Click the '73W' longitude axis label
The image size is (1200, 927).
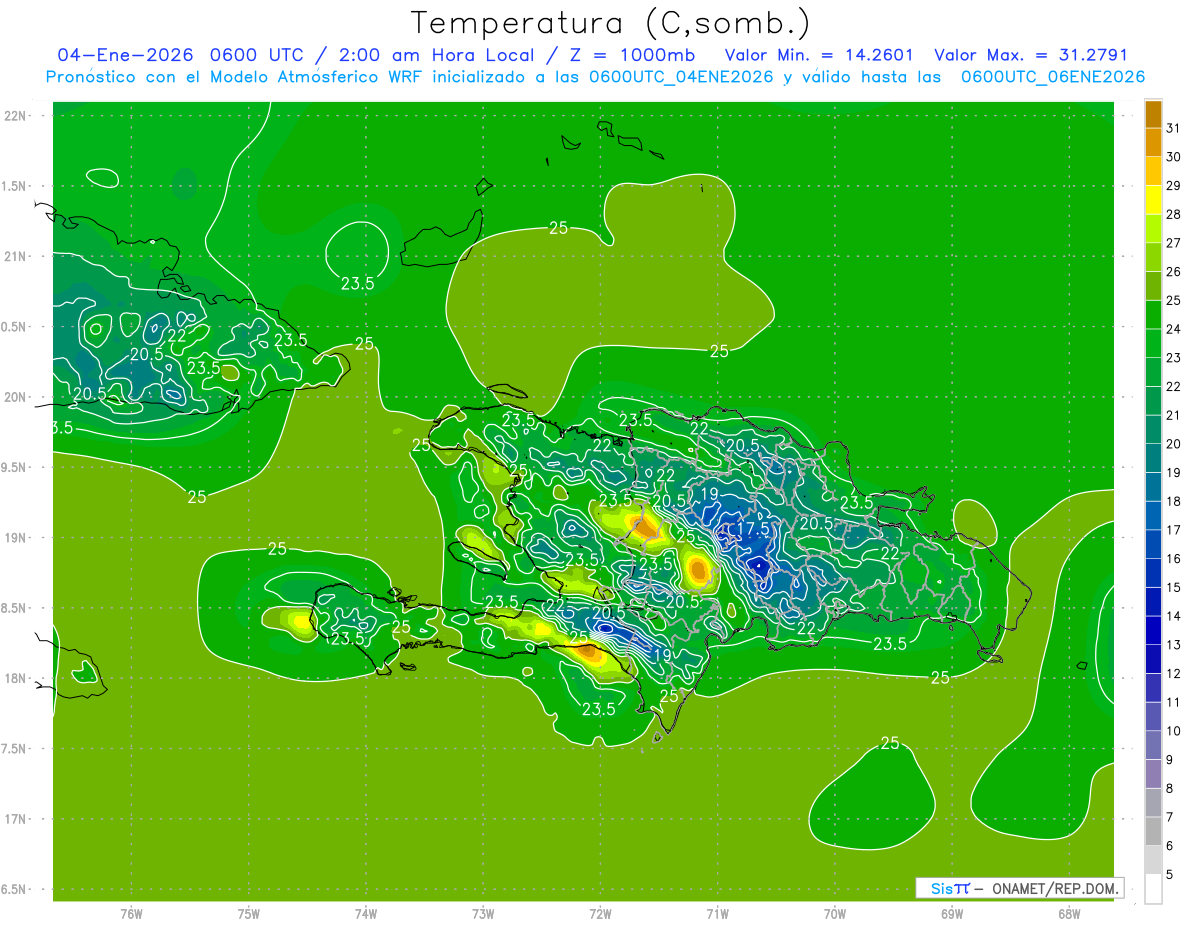coord(483,913)
